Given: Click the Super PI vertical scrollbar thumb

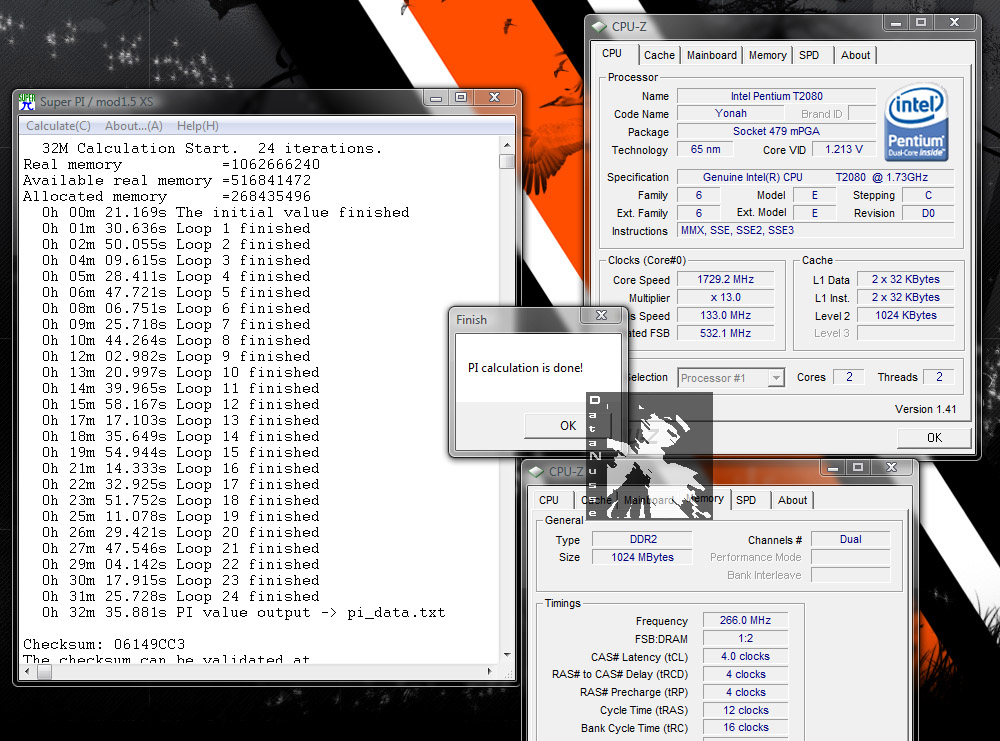Looking at the screenshot, I should pyautogui.click(x=507, y=161).
